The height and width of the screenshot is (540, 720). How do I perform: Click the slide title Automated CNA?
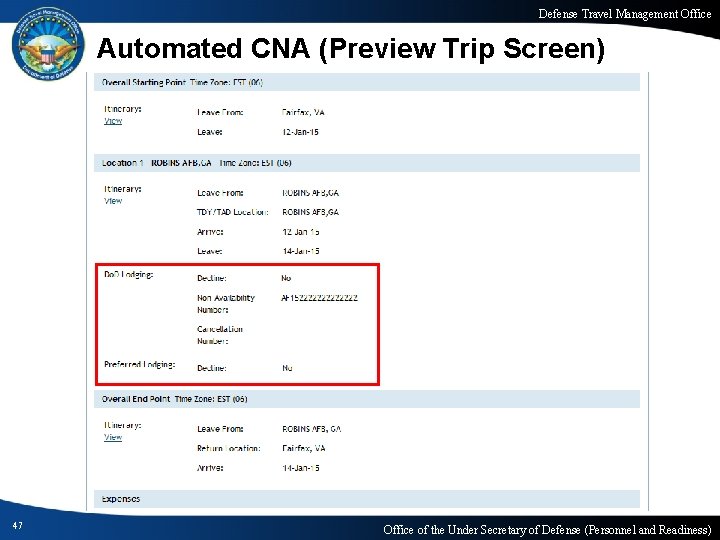point(350,48)
